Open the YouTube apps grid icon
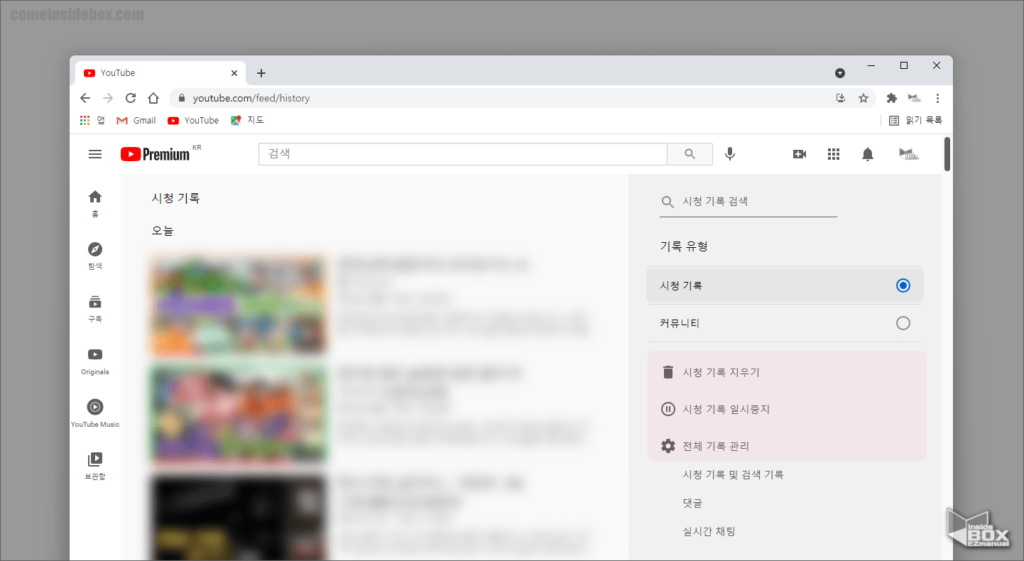This screenshot has width=1024, height=561. tap(833, 154)
